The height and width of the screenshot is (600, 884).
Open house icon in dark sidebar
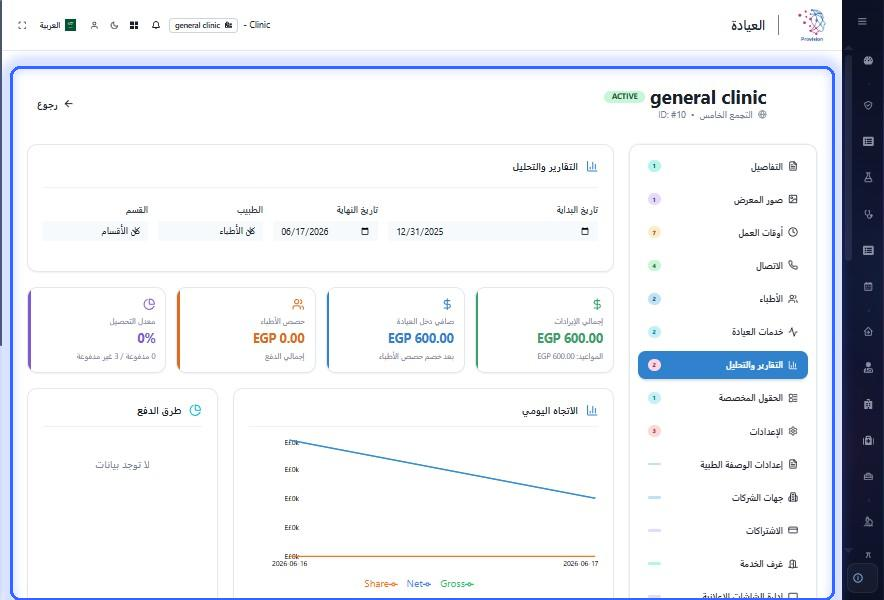pos(868,332)
